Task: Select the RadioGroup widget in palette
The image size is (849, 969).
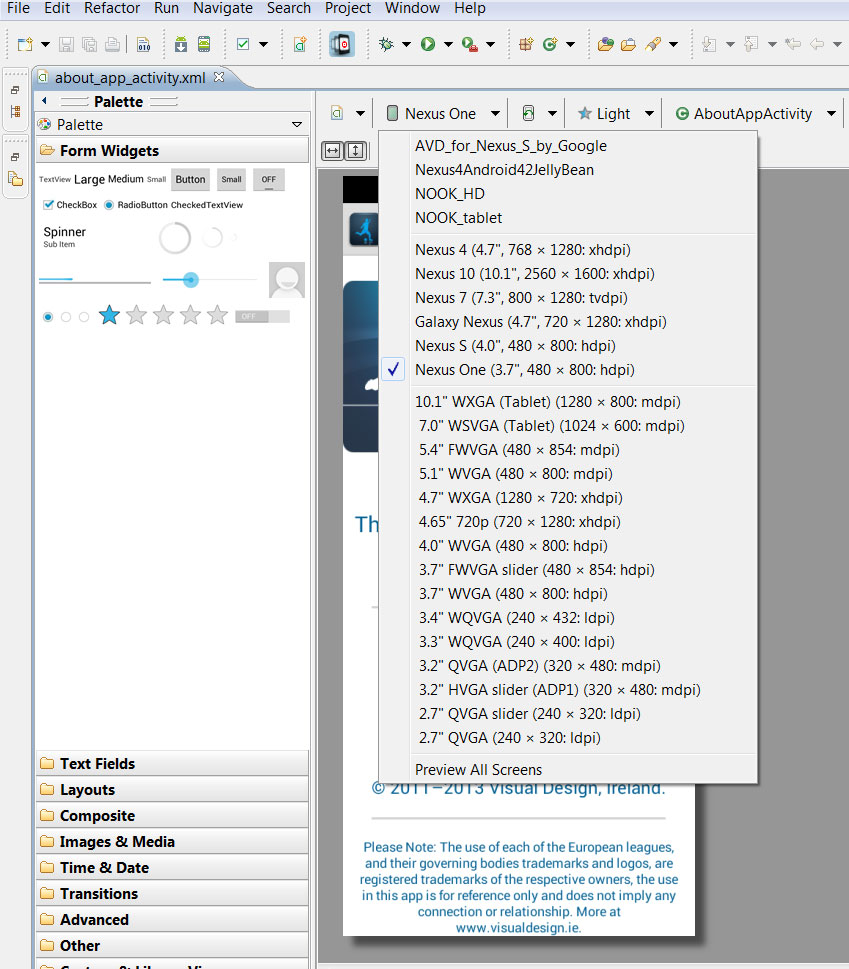Action: pos(65,317)
